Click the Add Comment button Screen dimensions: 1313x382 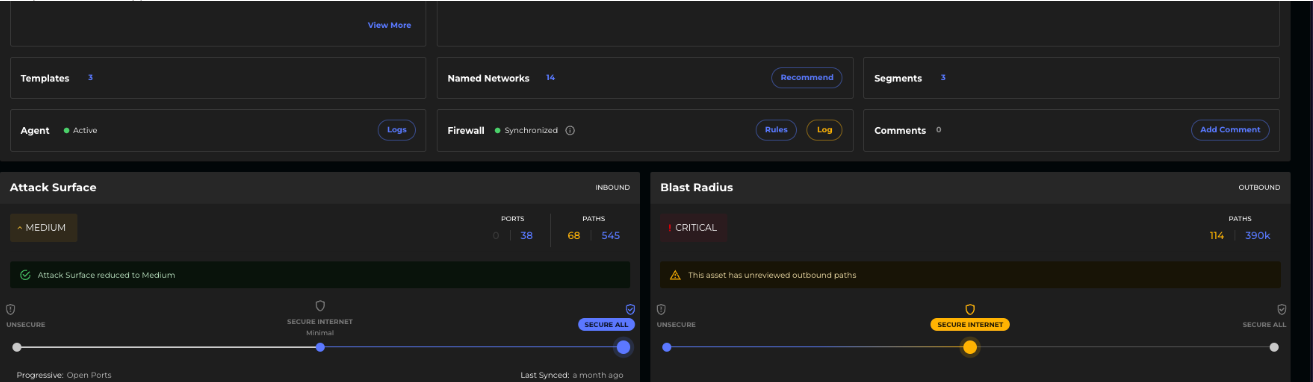(x=1230, y=130)
